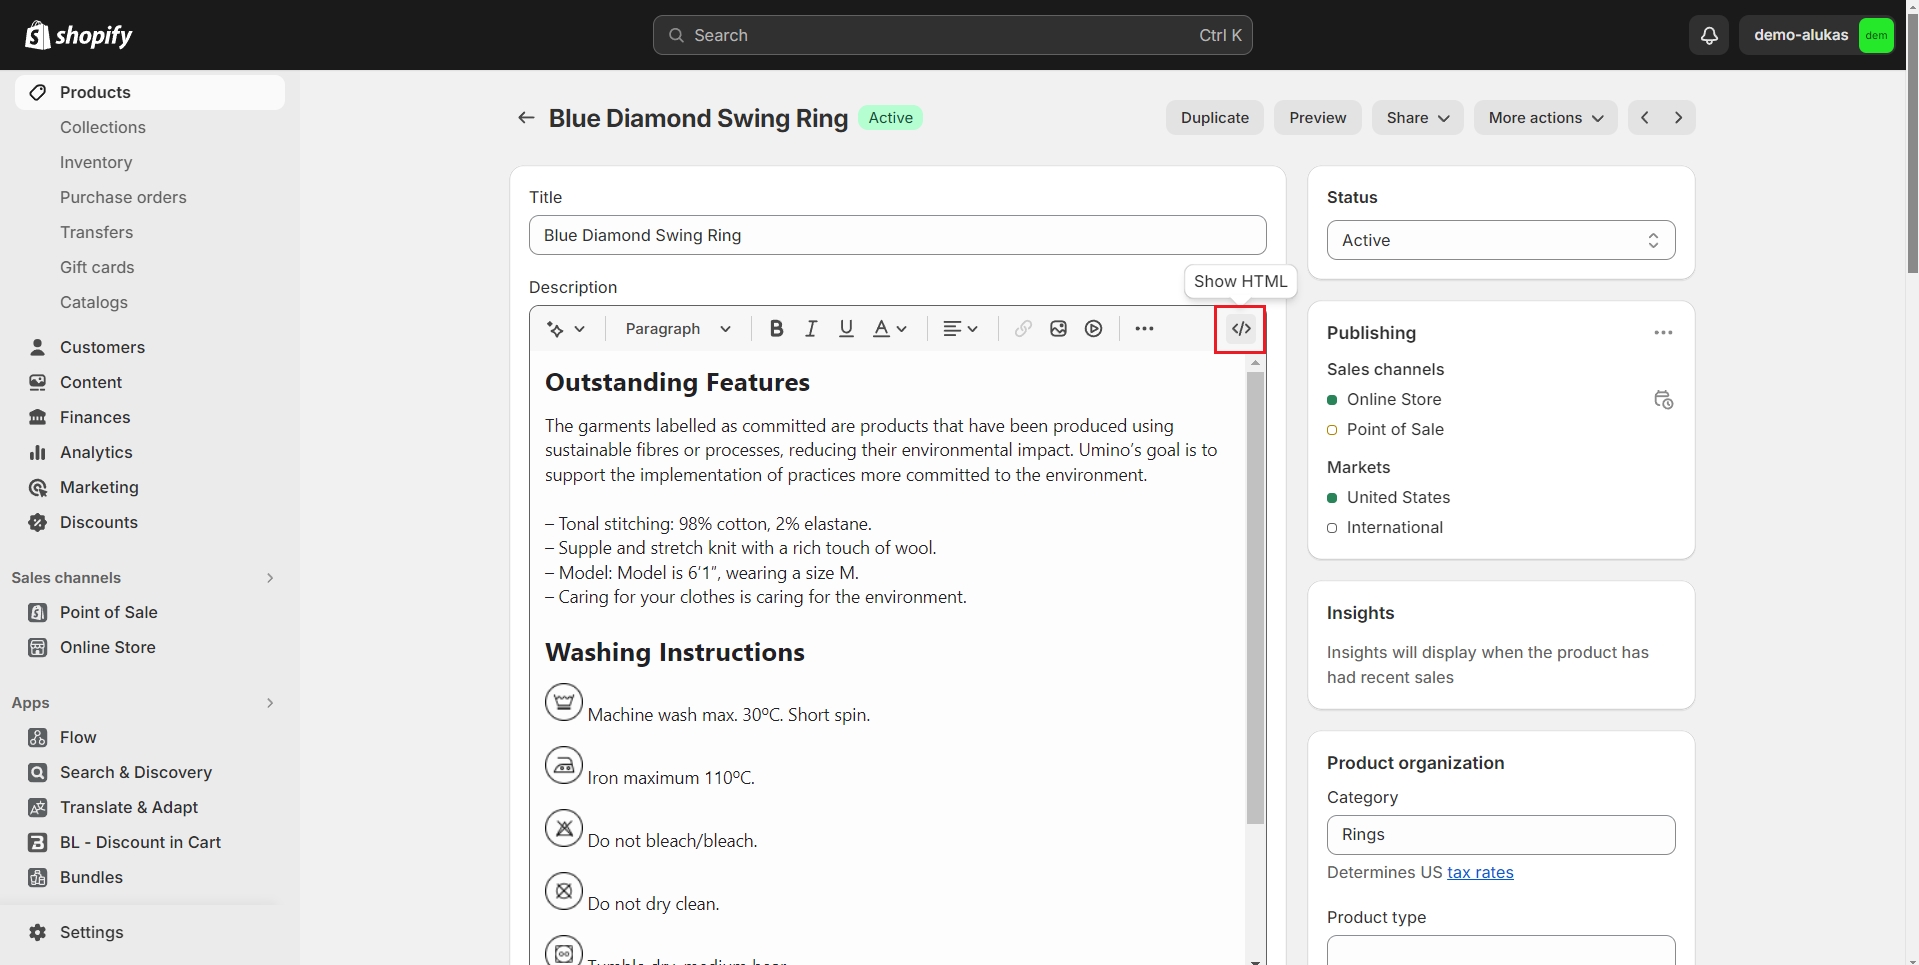
Task: Open the Publishing options three-dot menu
Action: coord(1663,333)
